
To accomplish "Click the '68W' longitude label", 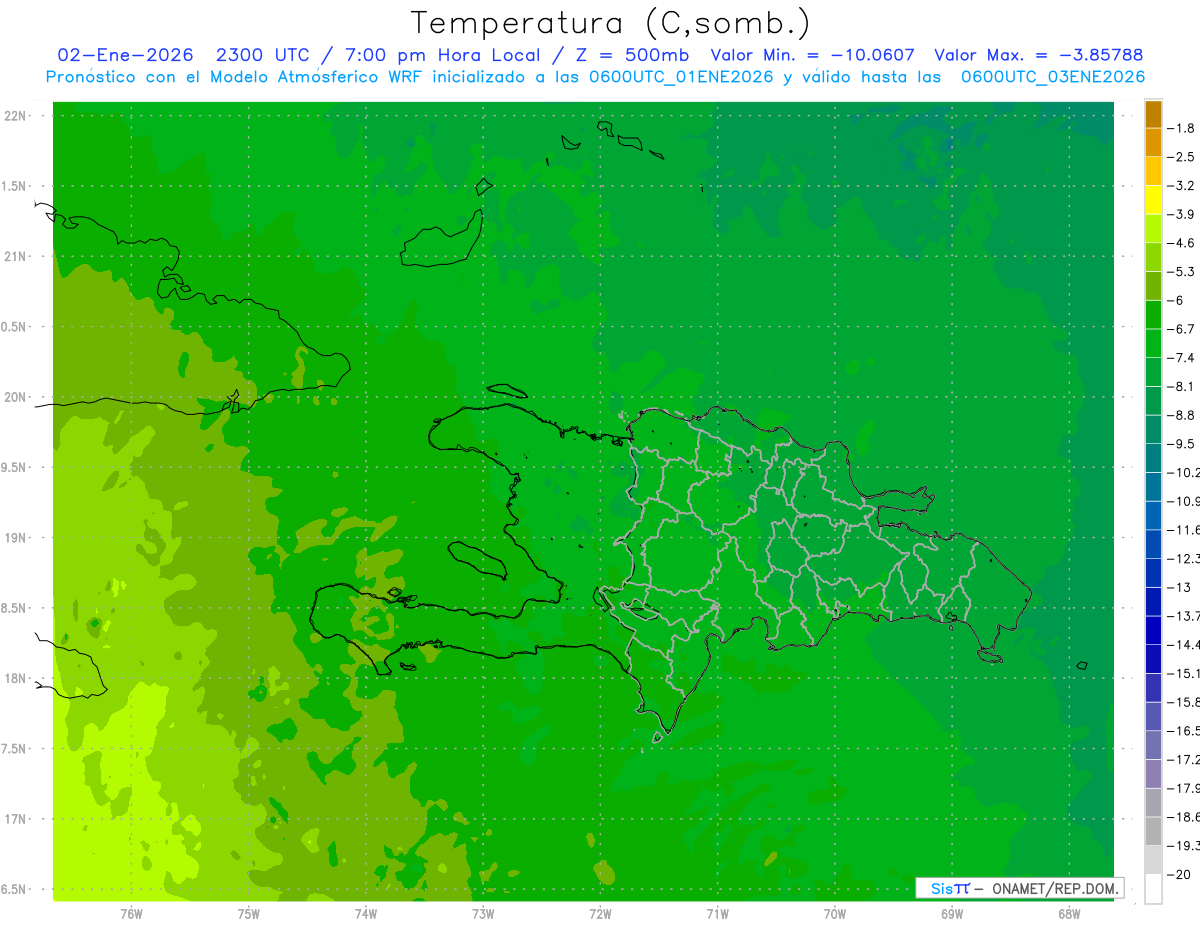I will 1069,913.
